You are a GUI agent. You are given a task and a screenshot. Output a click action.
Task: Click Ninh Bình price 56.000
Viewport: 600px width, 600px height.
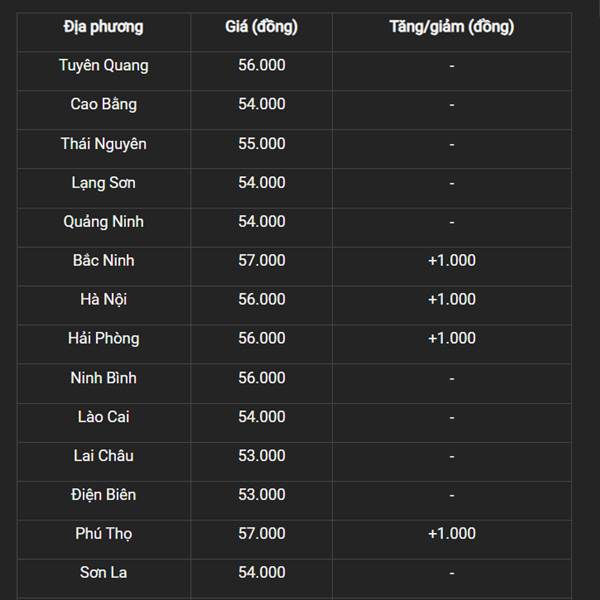262,378
